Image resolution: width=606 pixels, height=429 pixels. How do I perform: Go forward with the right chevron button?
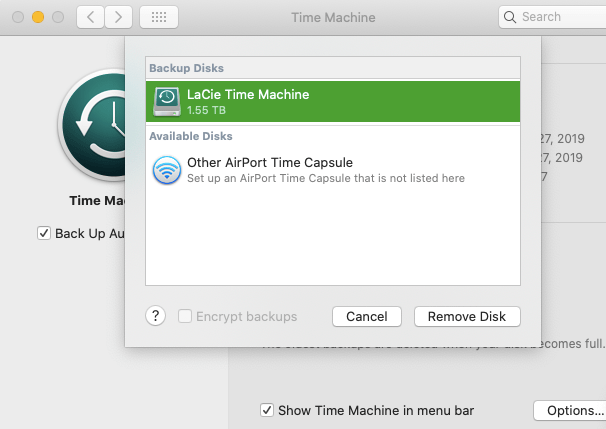118,17
